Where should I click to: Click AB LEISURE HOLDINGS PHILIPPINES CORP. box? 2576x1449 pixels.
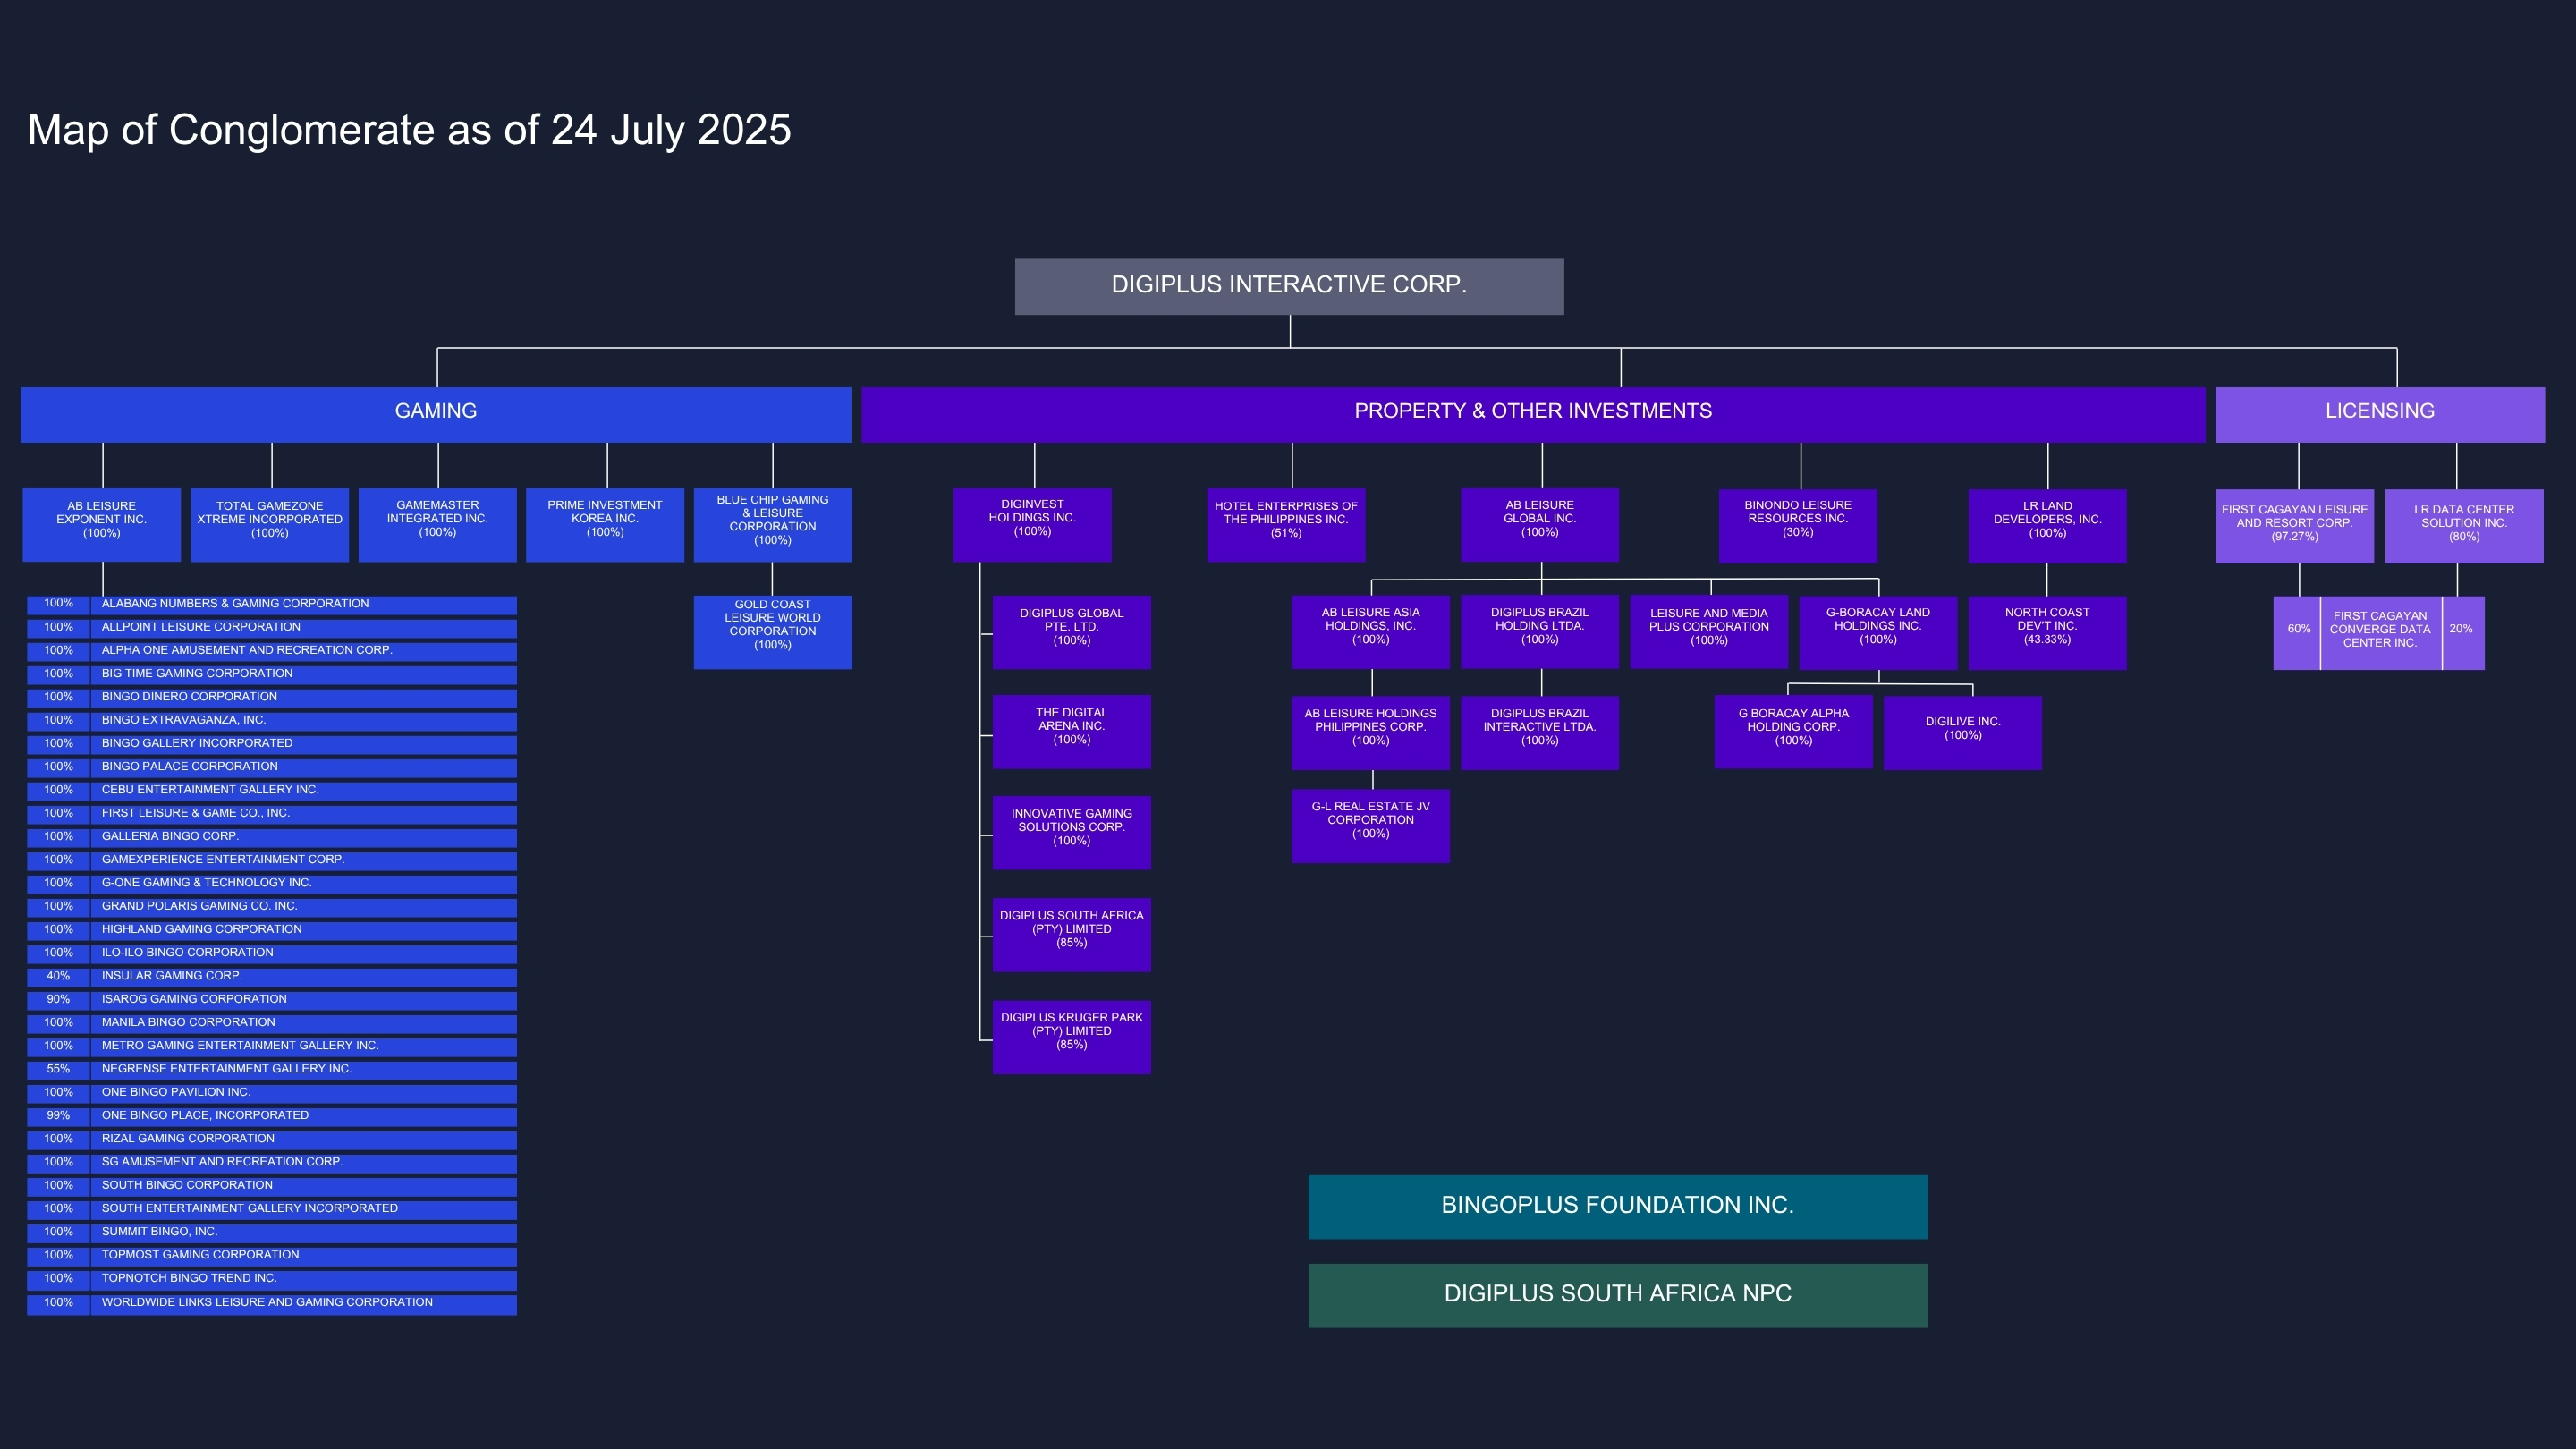(1371, 732)
